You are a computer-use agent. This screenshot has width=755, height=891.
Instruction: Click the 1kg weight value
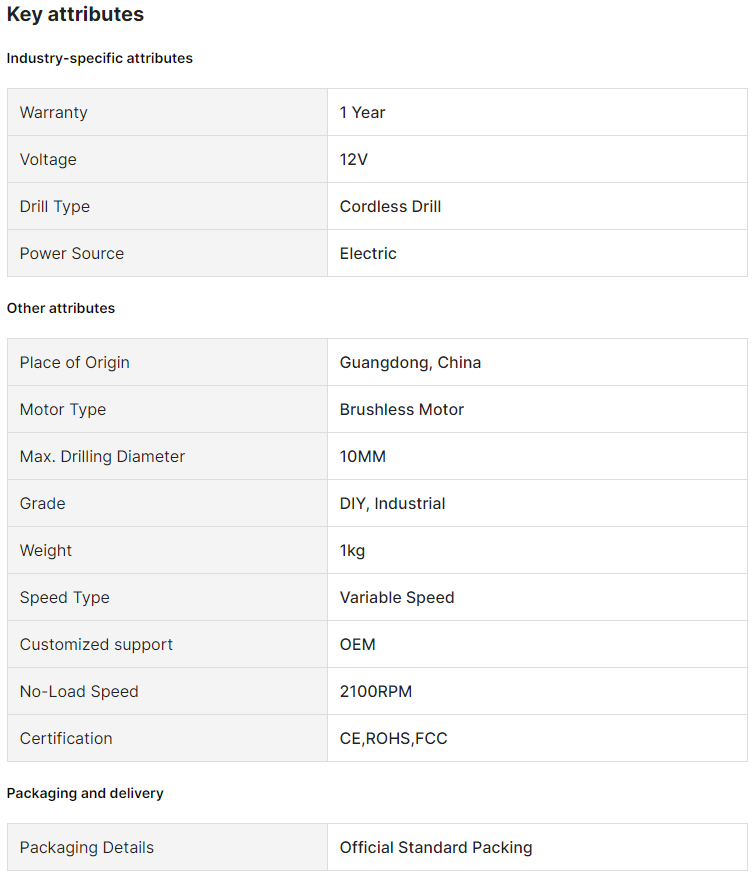click(353, 550)
